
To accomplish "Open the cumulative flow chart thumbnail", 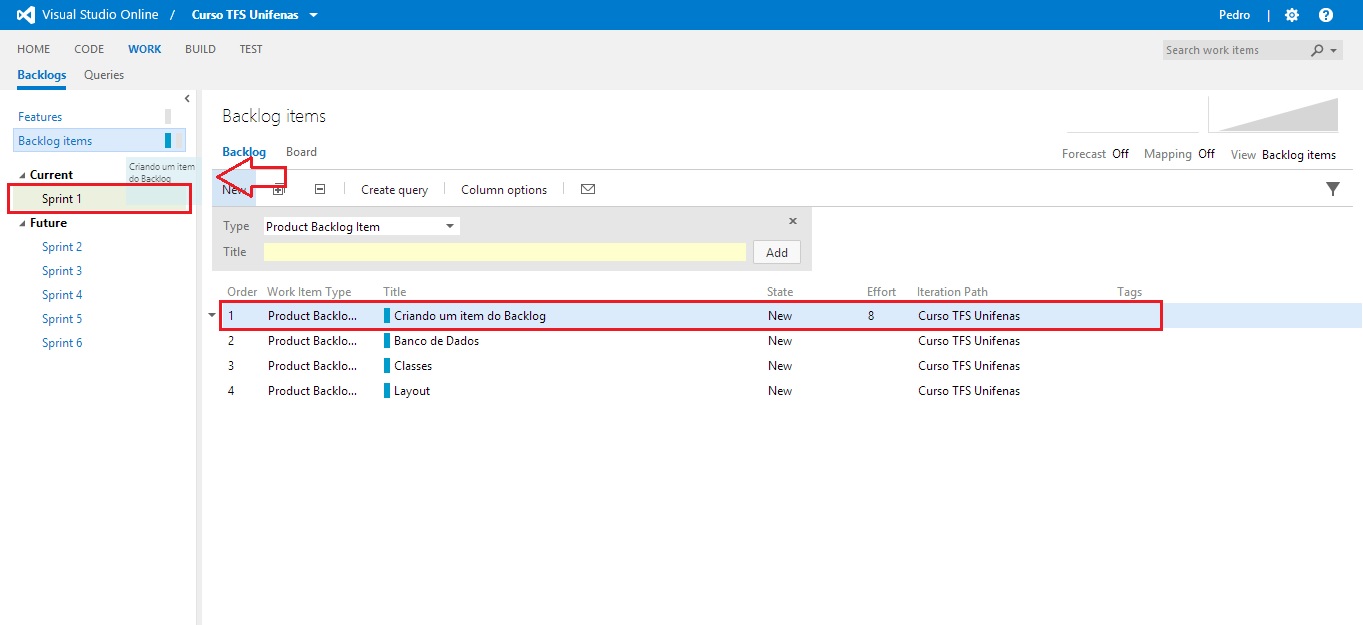I will tap(1273, 115).
